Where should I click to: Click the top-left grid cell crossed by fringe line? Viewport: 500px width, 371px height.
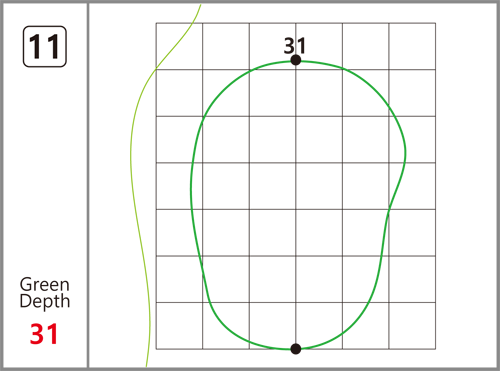[x=179, y=46]
